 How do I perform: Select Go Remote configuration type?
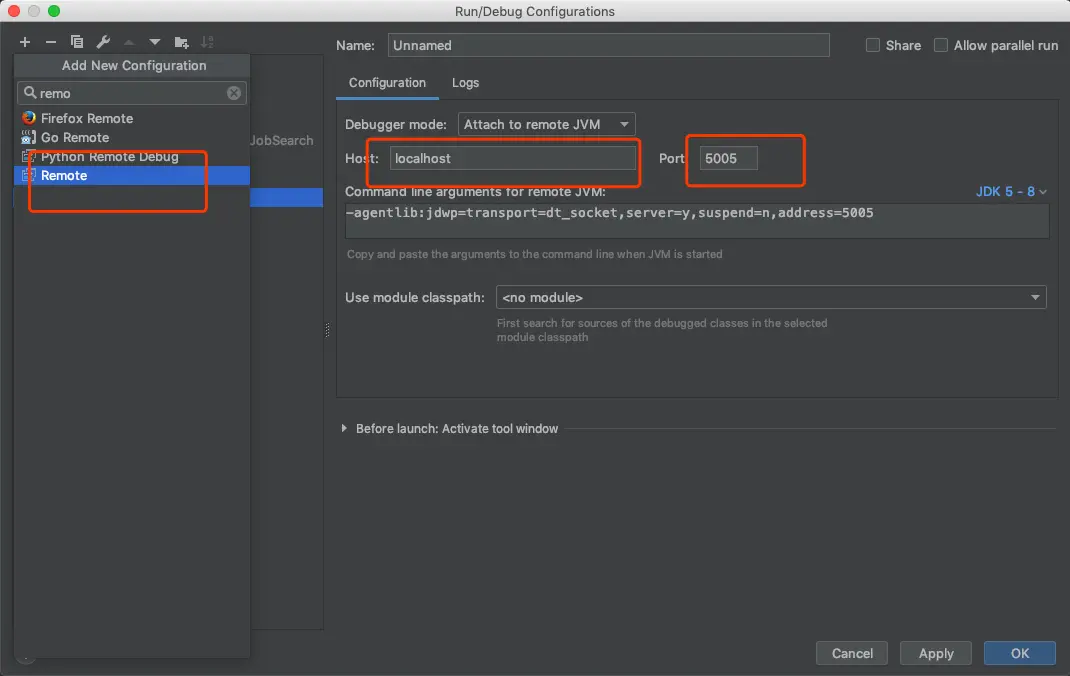(x=132, y=138)
